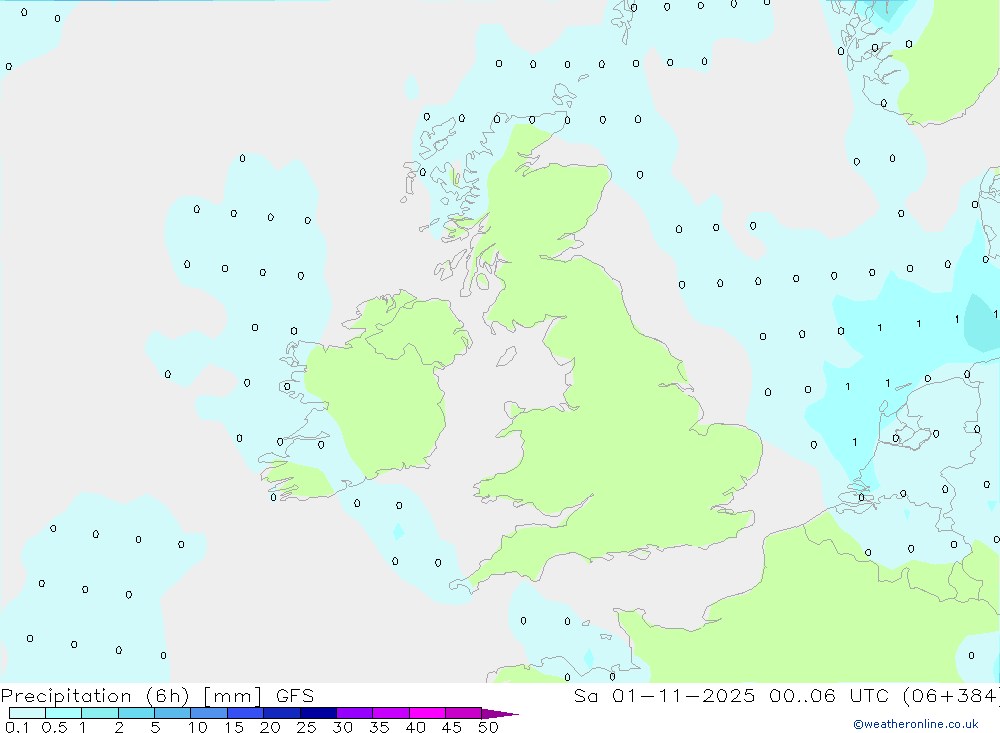Click the legend label "35"
The height and width of the screenshot is (733, 1000).
pos(379,727)
